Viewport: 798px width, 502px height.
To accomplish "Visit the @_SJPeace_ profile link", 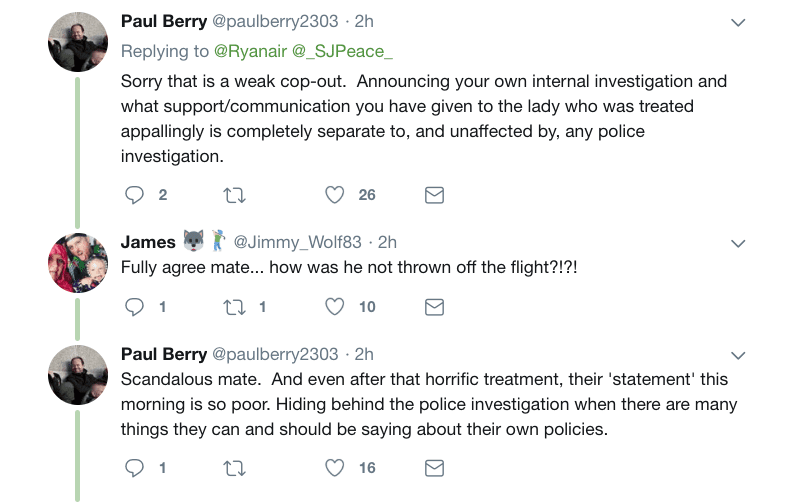I will tap(343, 51).
